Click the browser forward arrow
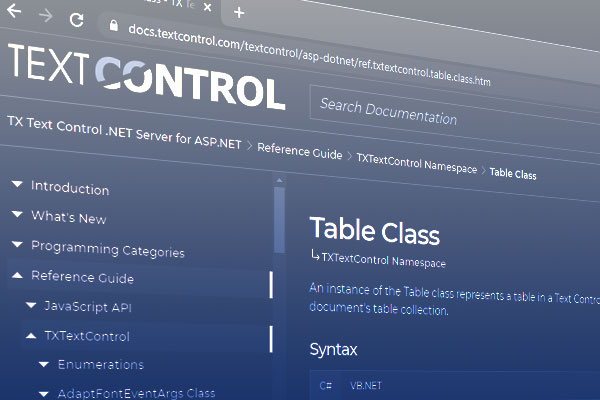 46,15
